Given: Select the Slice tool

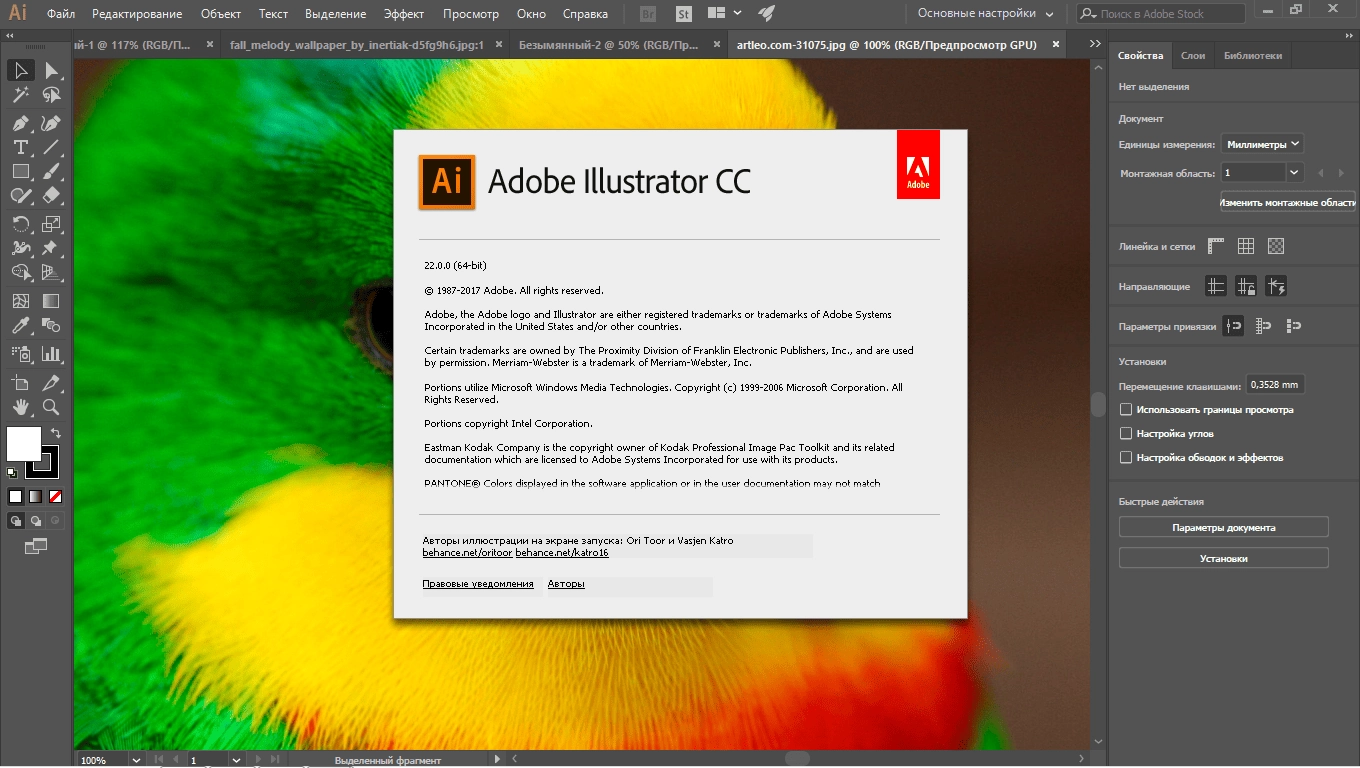Looking at the screenshot, I should pos(51,383).
